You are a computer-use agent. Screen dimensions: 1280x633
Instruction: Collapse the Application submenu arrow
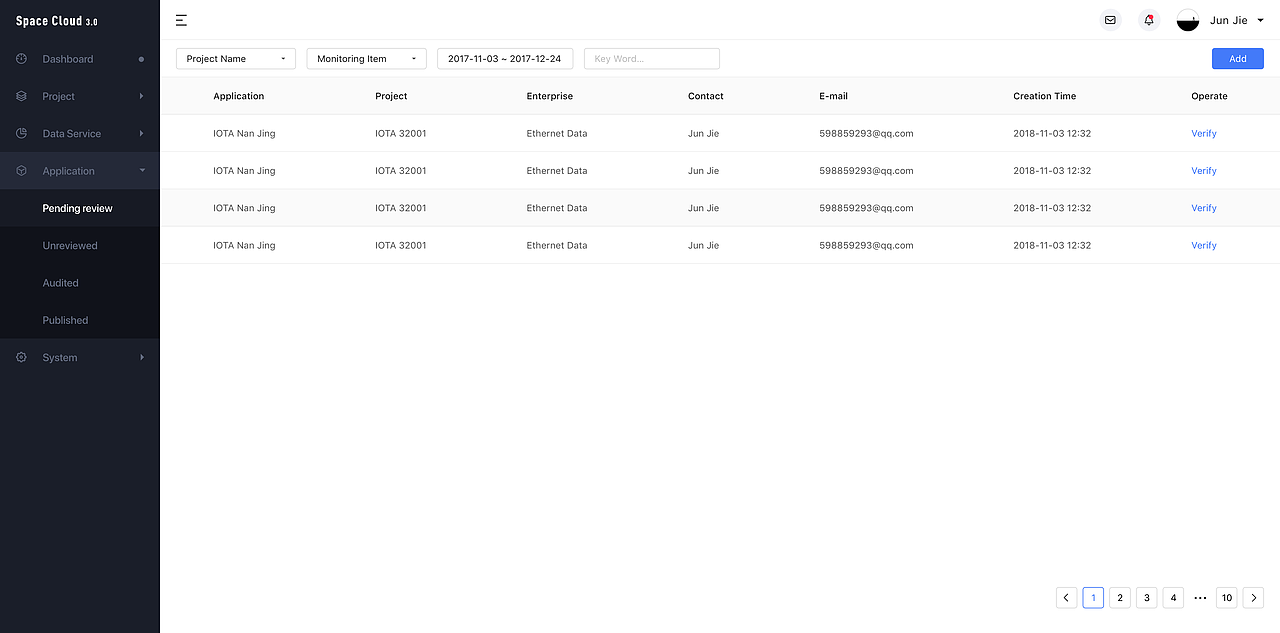[142, 171]
